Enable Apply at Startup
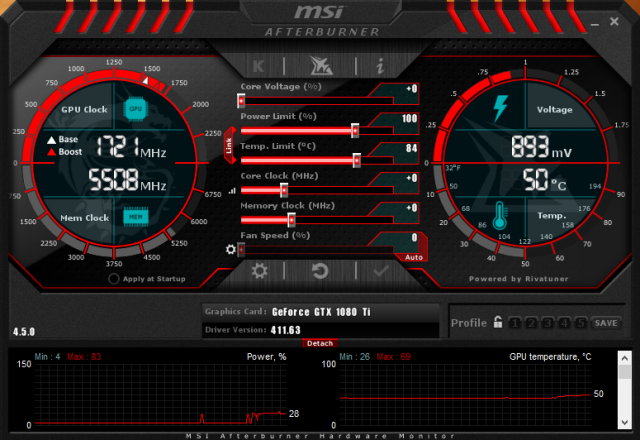The width and height of the screenshot is (640, 440). (x=114, y=279)
